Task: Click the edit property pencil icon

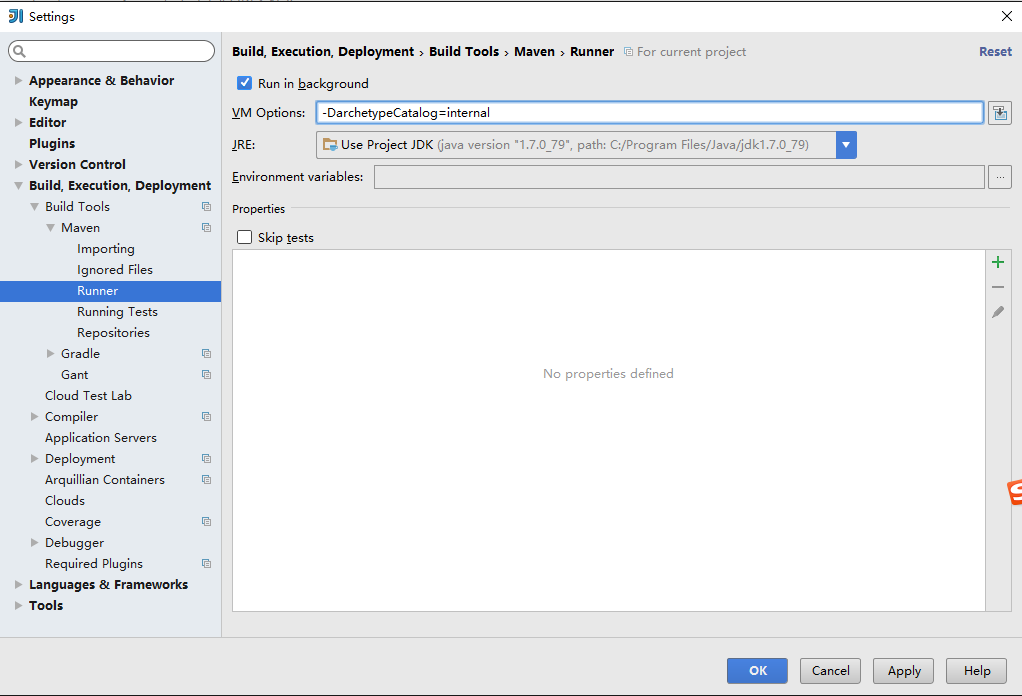Action: (997, 312)
